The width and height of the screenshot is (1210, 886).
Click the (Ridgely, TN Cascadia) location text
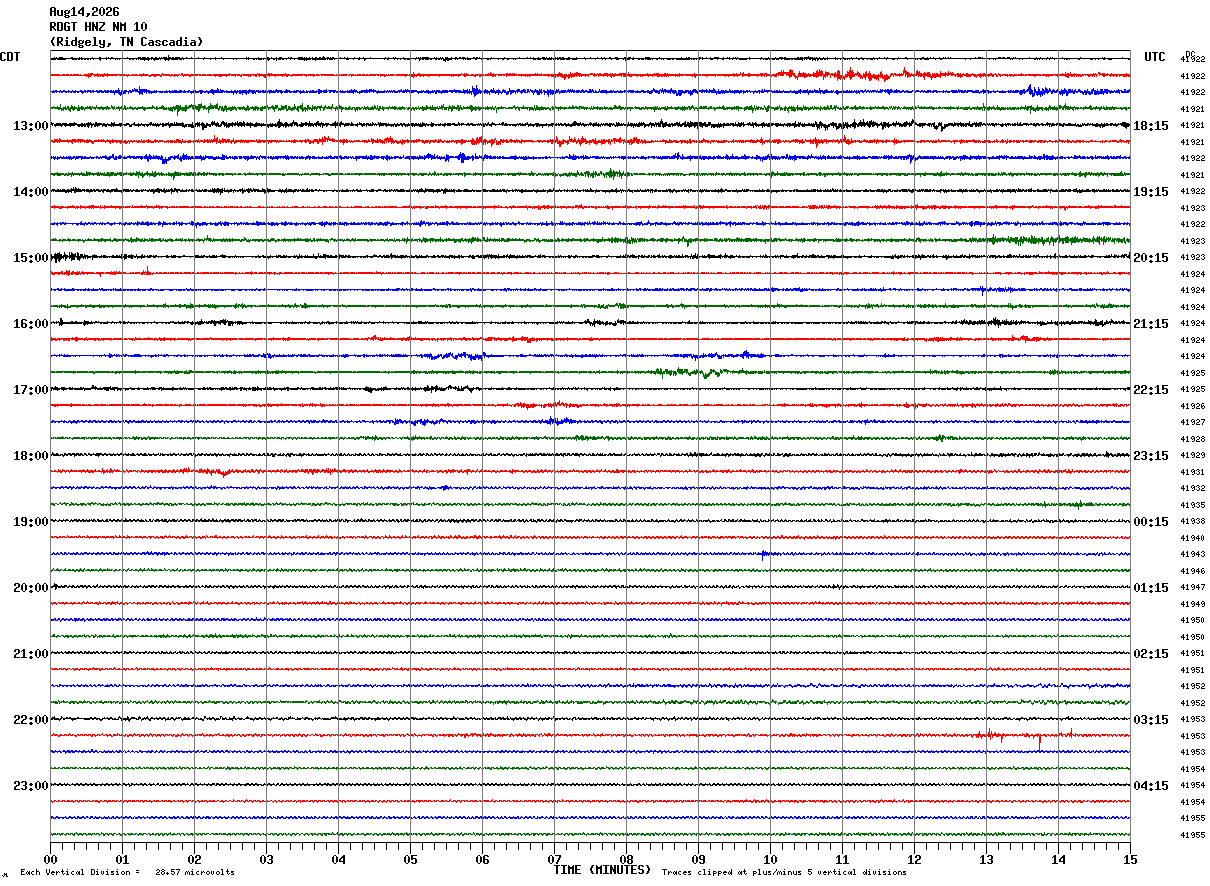click(x=126, y=42)
